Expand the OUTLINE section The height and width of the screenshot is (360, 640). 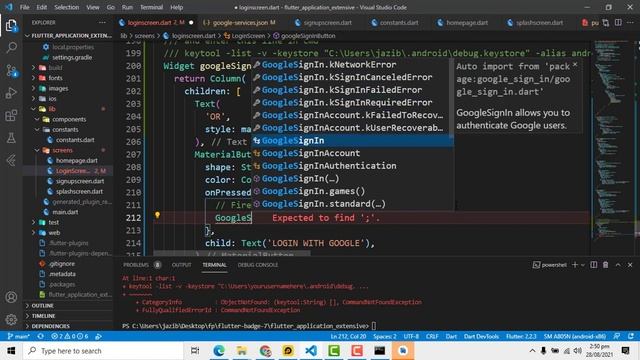(x=42, y=306)
